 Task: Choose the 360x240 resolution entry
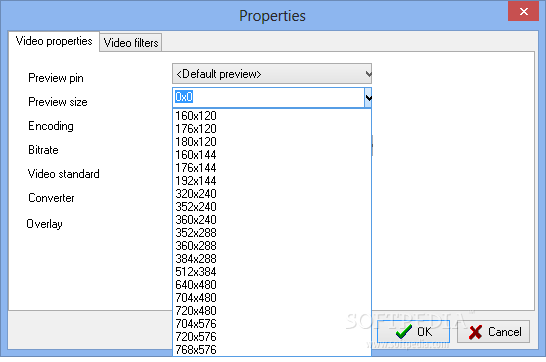tap(272, 220)
